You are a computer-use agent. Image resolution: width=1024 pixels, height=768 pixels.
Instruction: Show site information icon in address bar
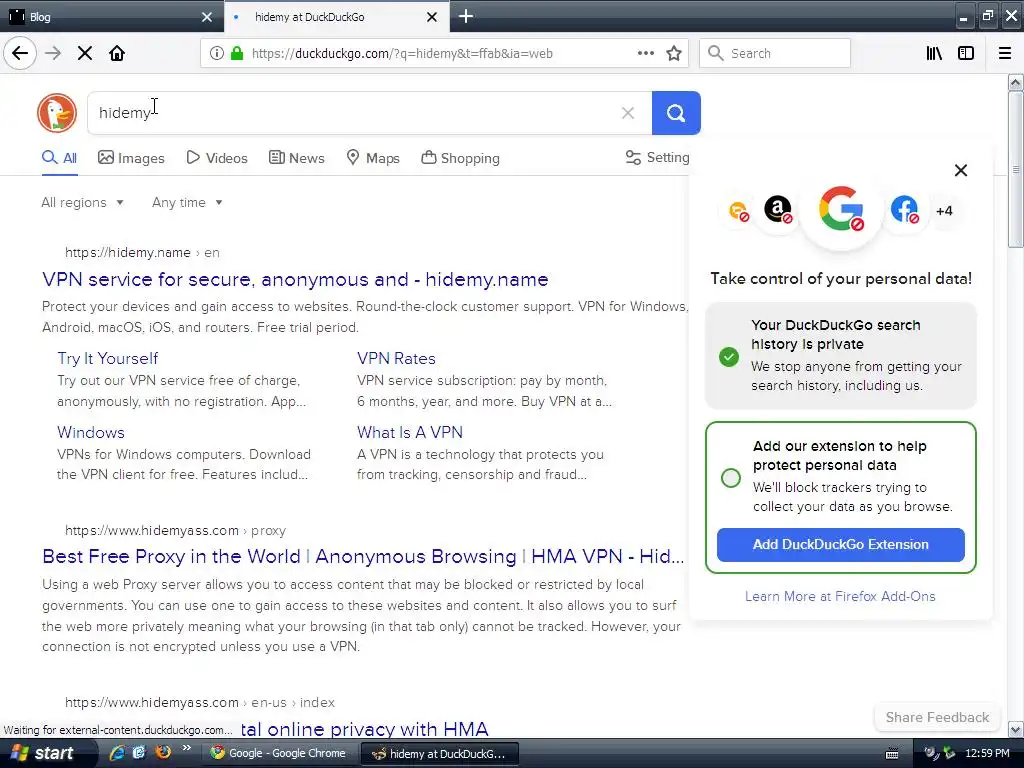(217, 53)
